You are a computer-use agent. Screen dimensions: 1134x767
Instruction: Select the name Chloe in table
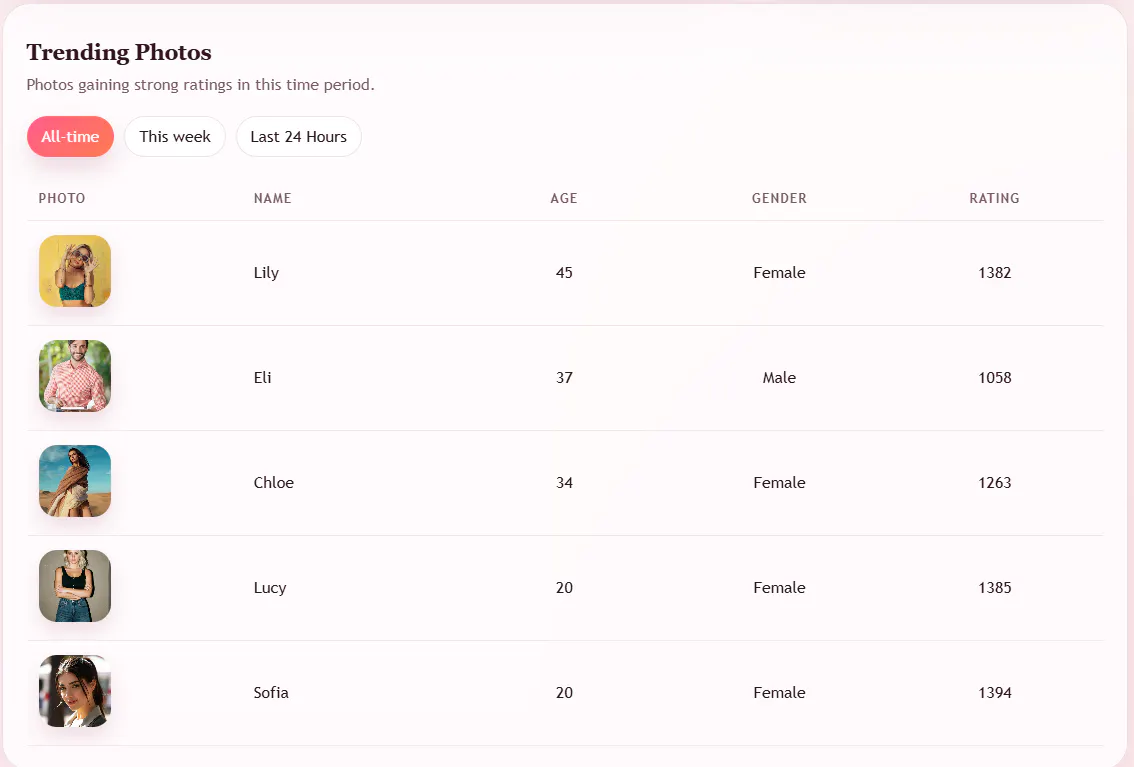[273, 482]
